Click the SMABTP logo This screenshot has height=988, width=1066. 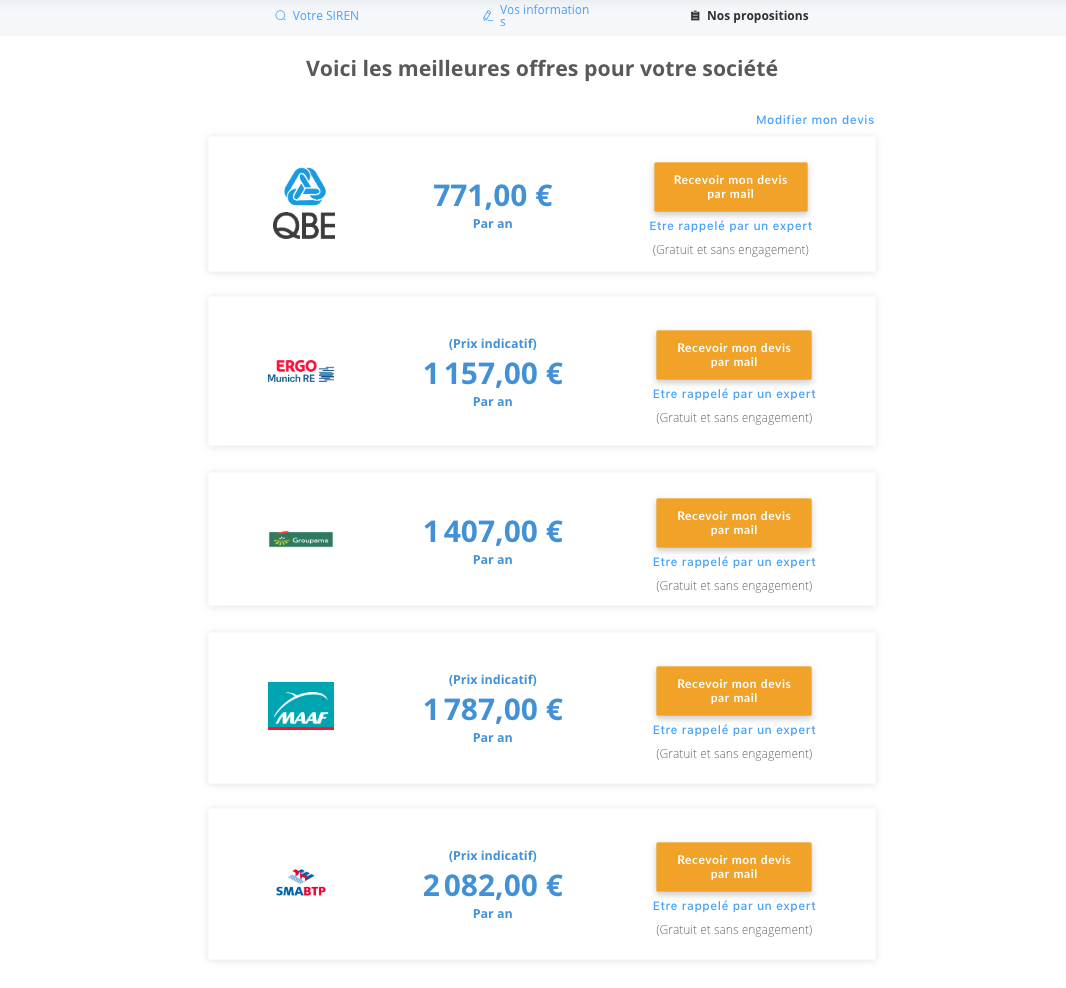point(300,882)
